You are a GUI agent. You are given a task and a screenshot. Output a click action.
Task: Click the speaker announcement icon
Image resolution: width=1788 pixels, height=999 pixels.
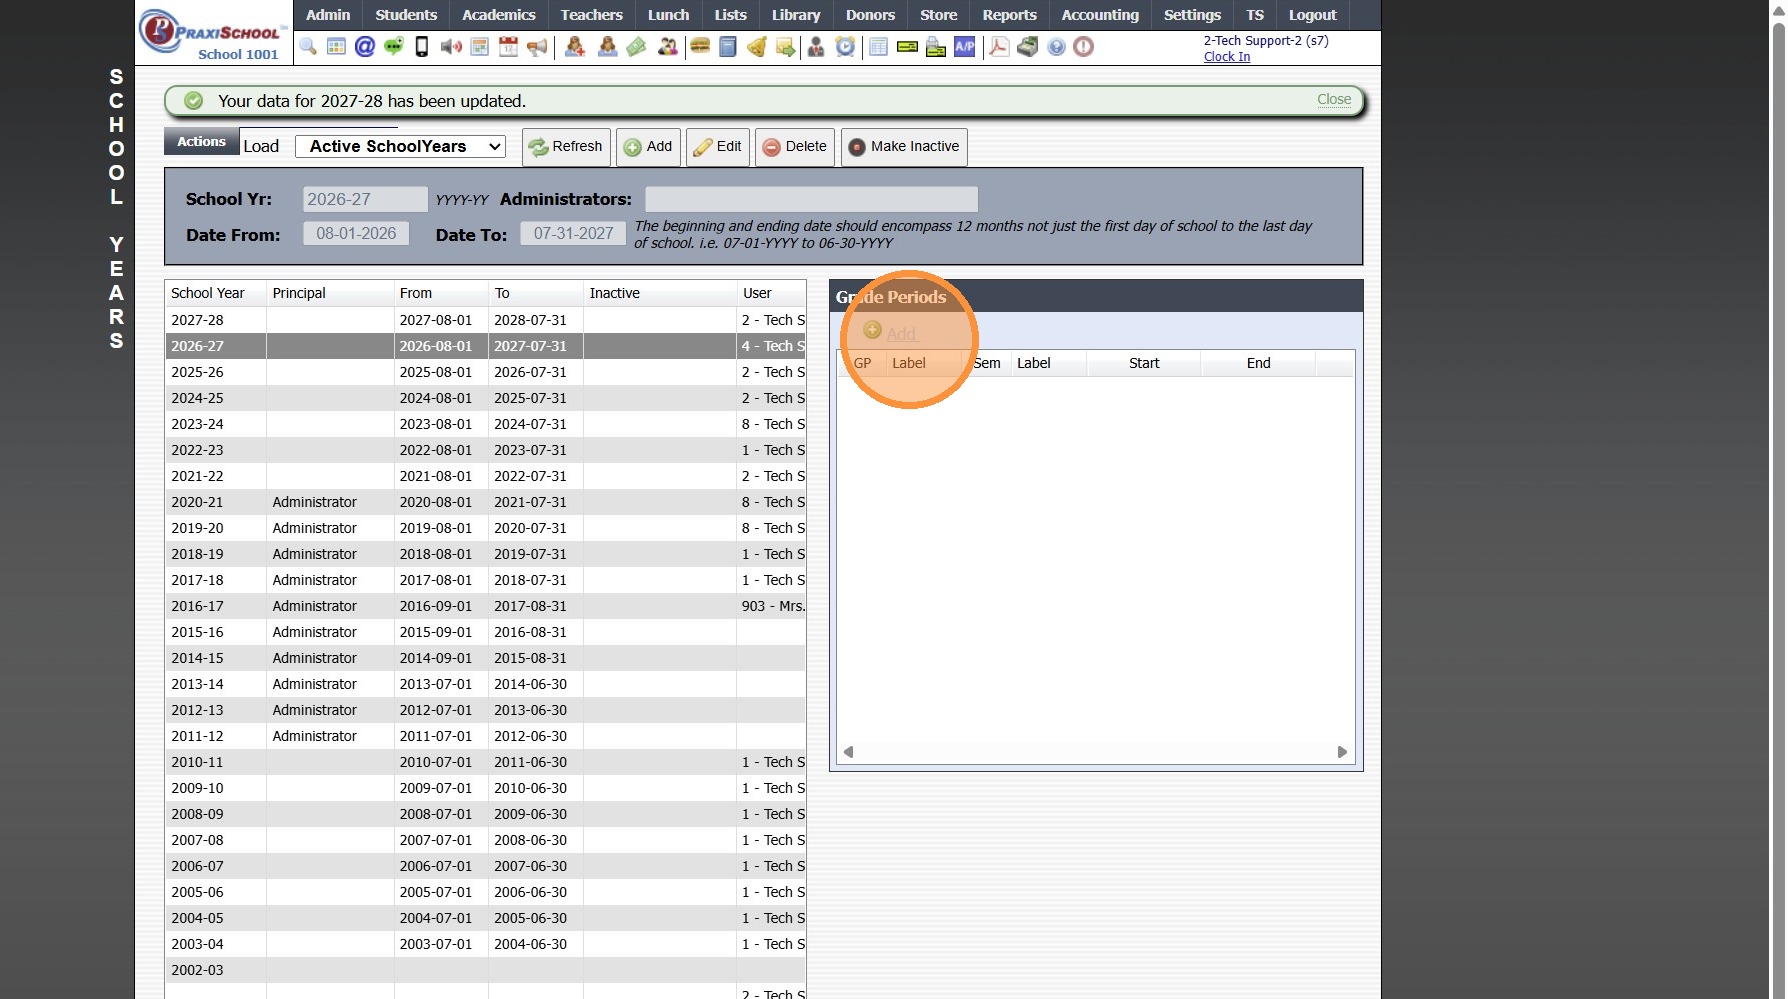[x=451, y=47]
